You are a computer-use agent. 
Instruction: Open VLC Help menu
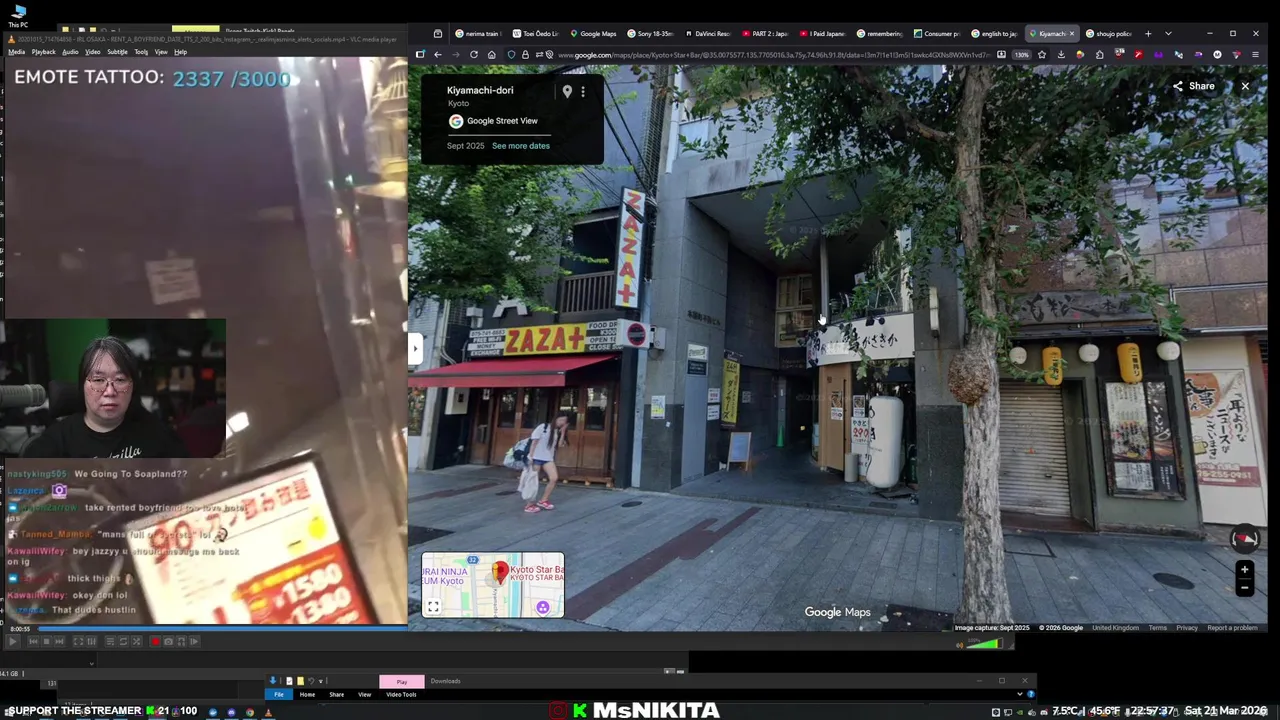(x=180, y=52)
